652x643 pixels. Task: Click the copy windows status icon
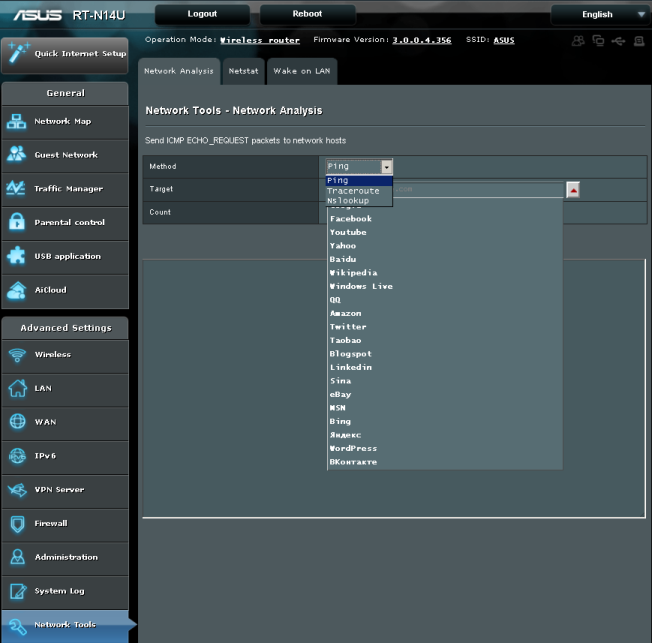[598, 41]
